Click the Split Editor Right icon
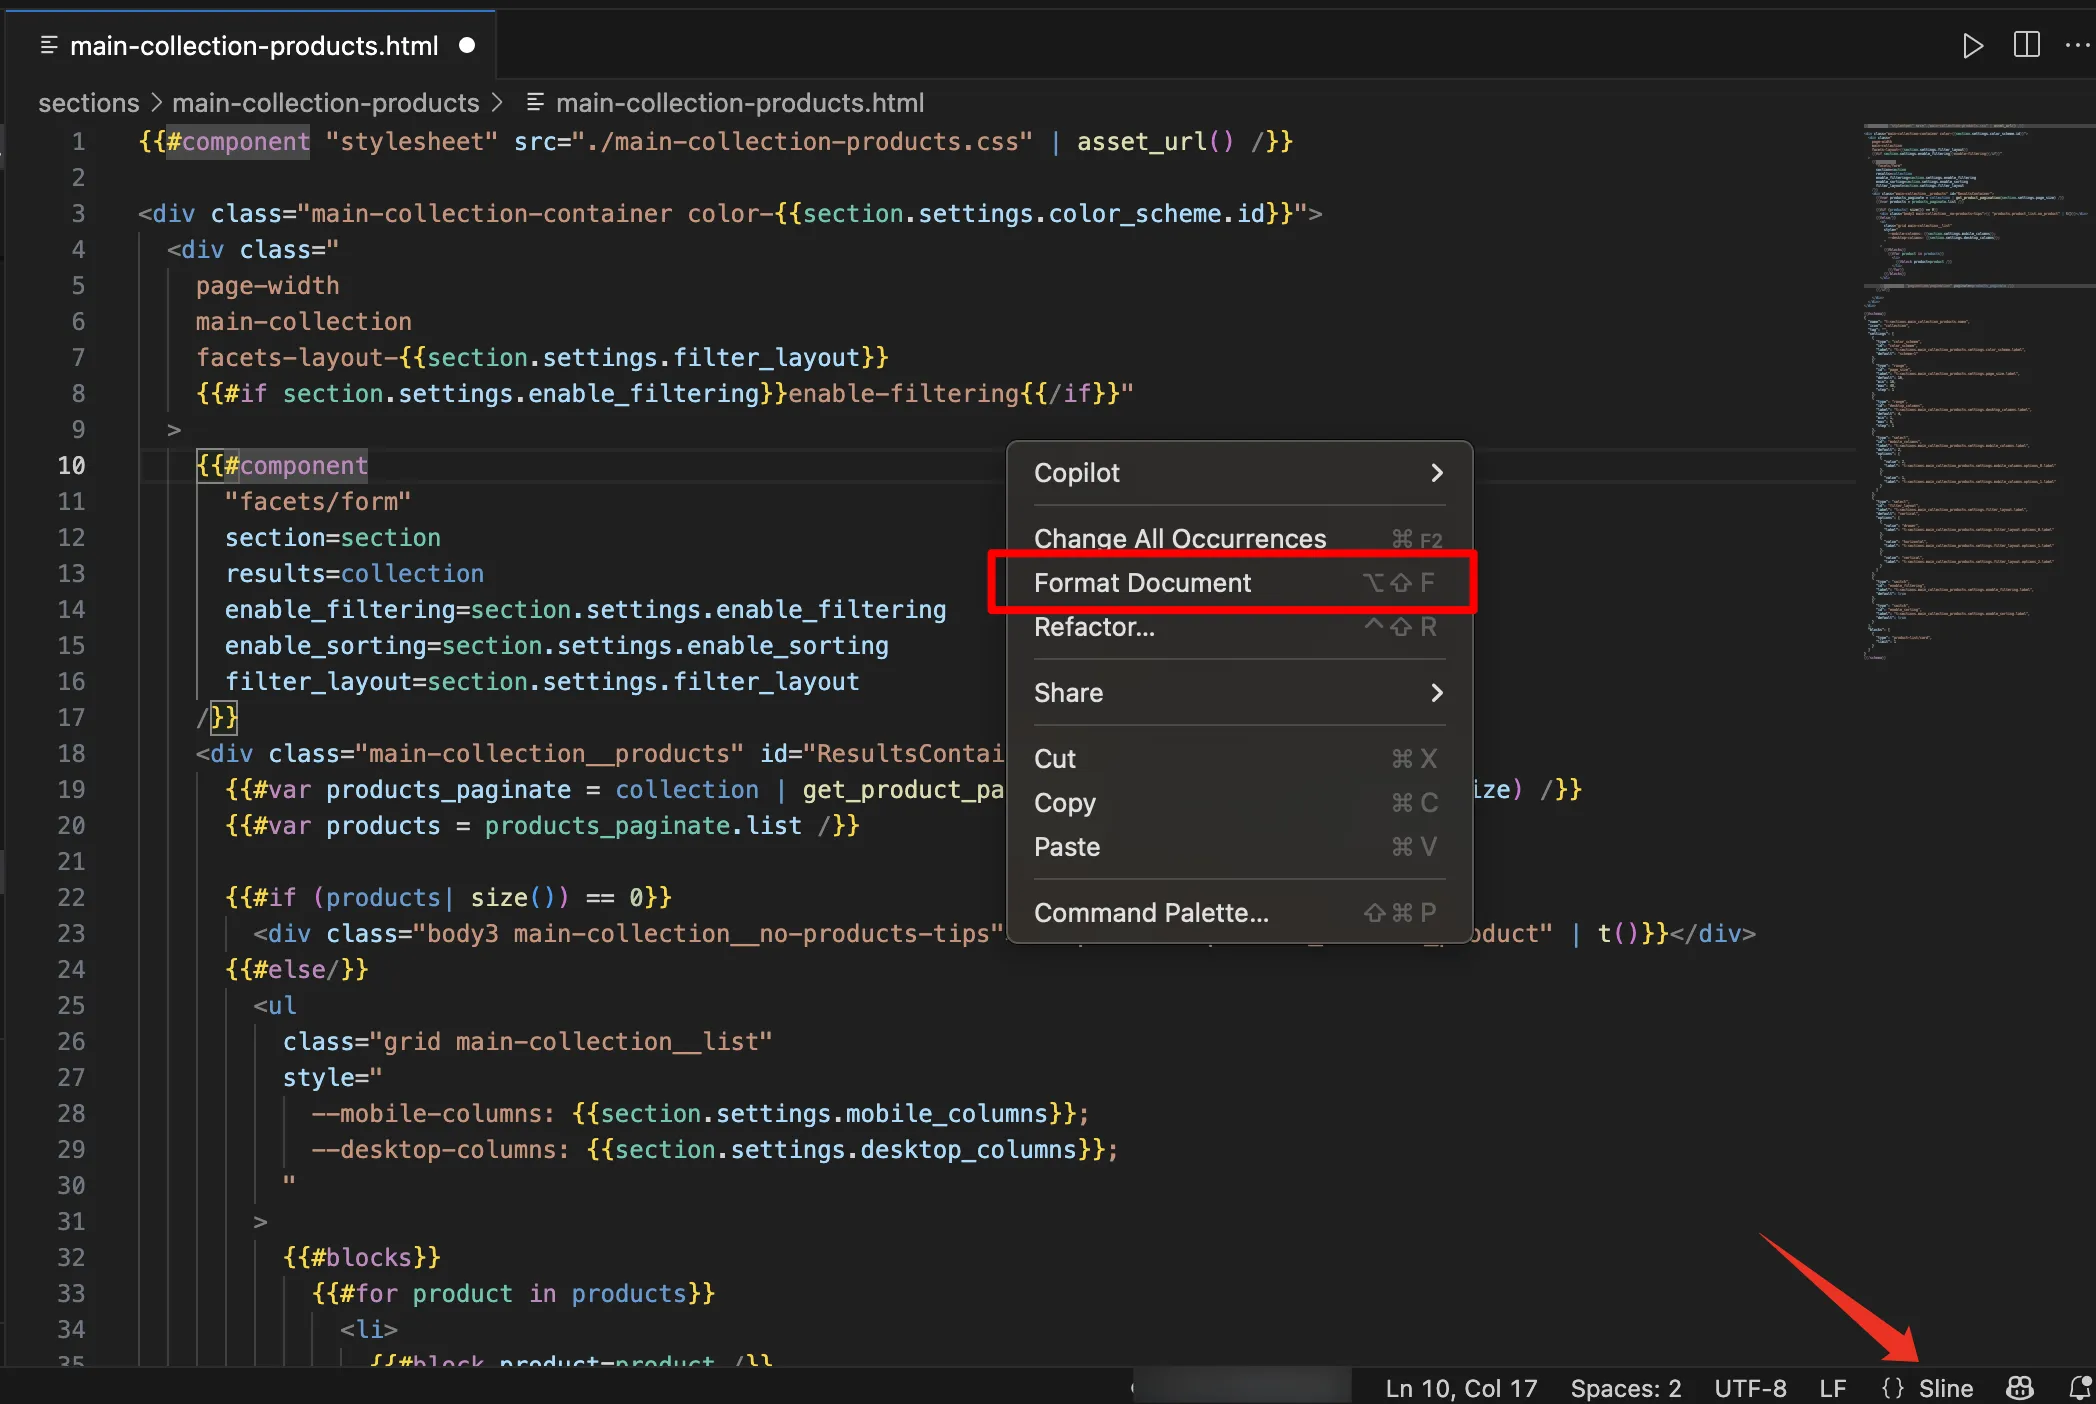 tap(2026, 46)
